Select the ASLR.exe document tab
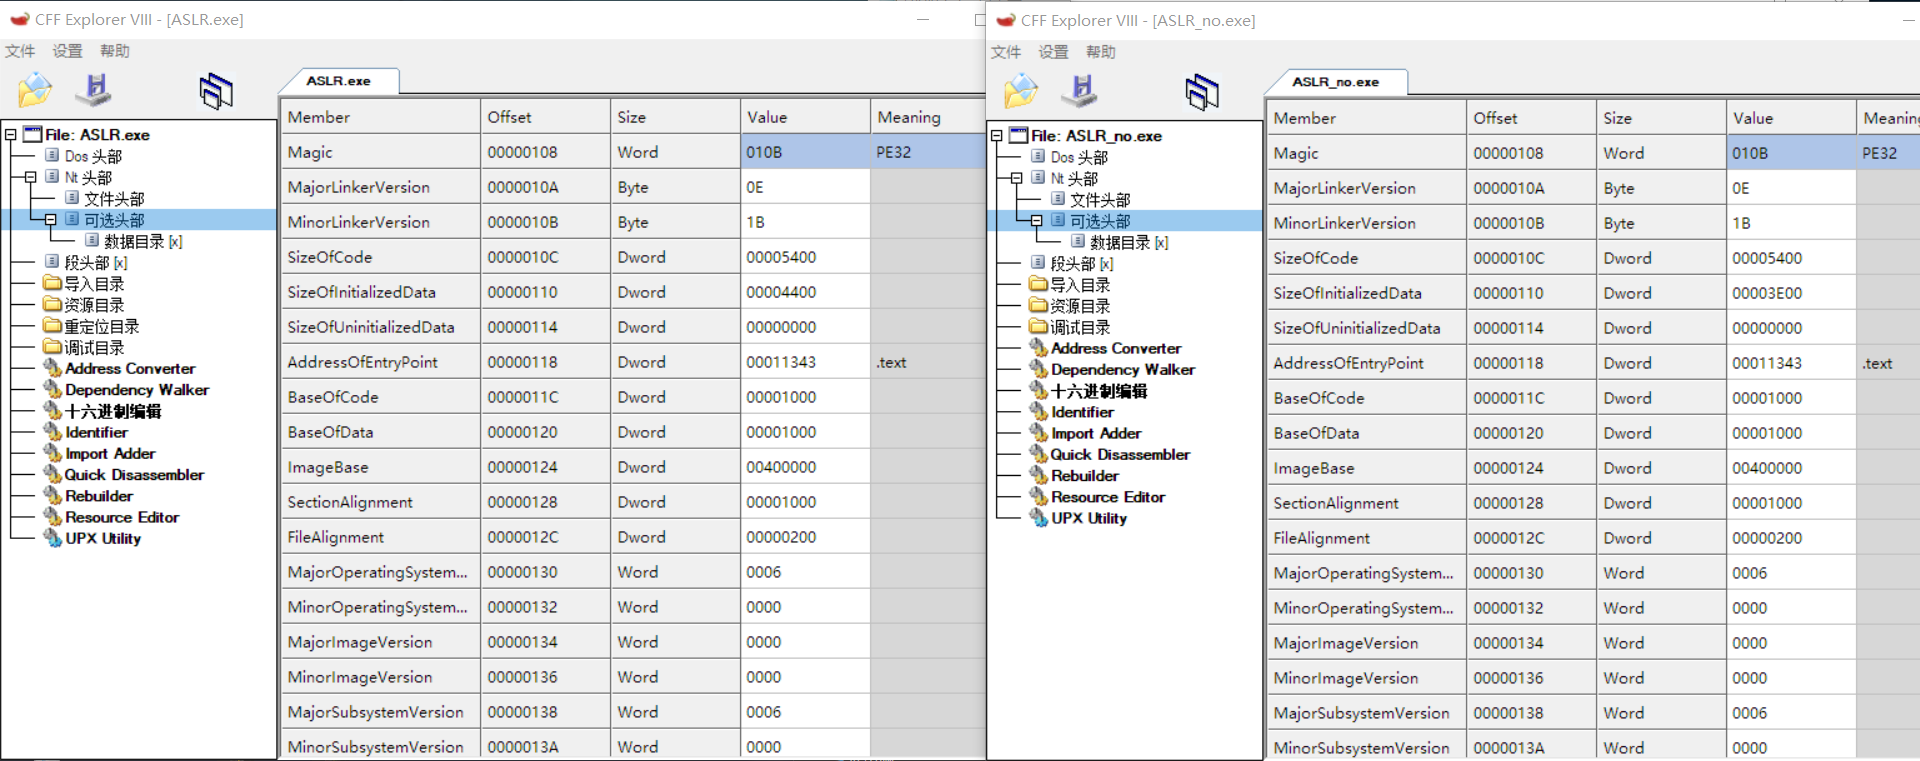The height and width of the screenshot is (761, 1920). pos(338,81)
